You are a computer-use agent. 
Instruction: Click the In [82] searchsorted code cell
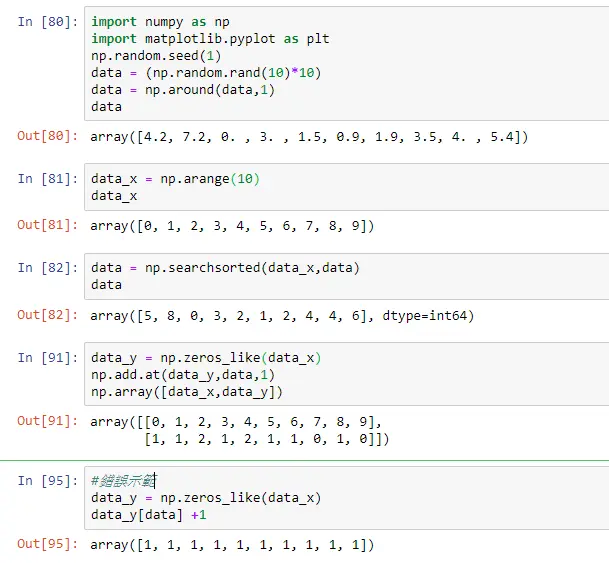(346, 276)
